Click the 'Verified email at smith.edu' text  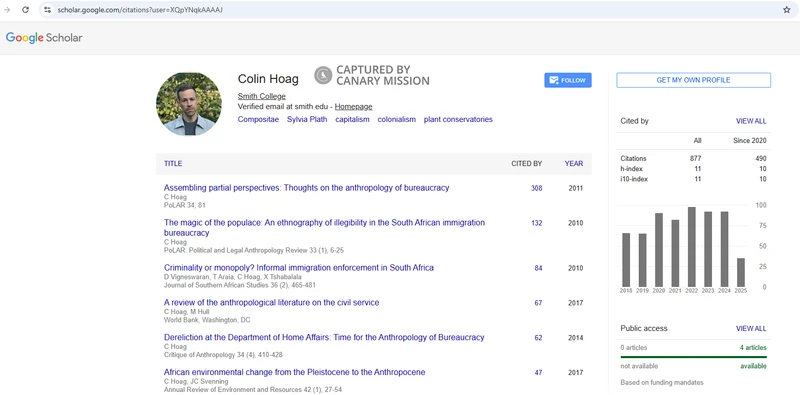pyautogui.click(x=283, y=107)
